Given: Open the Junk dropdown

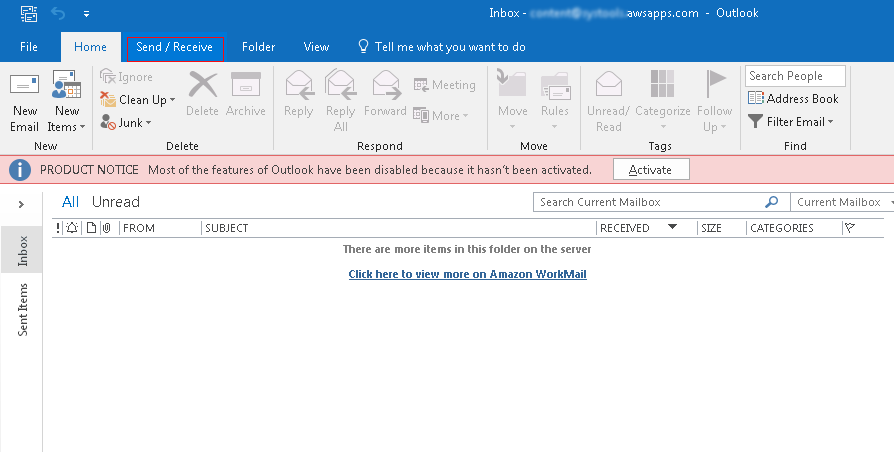Looking at the screenshot, I should pyautogui.click(x=126, y=123).
